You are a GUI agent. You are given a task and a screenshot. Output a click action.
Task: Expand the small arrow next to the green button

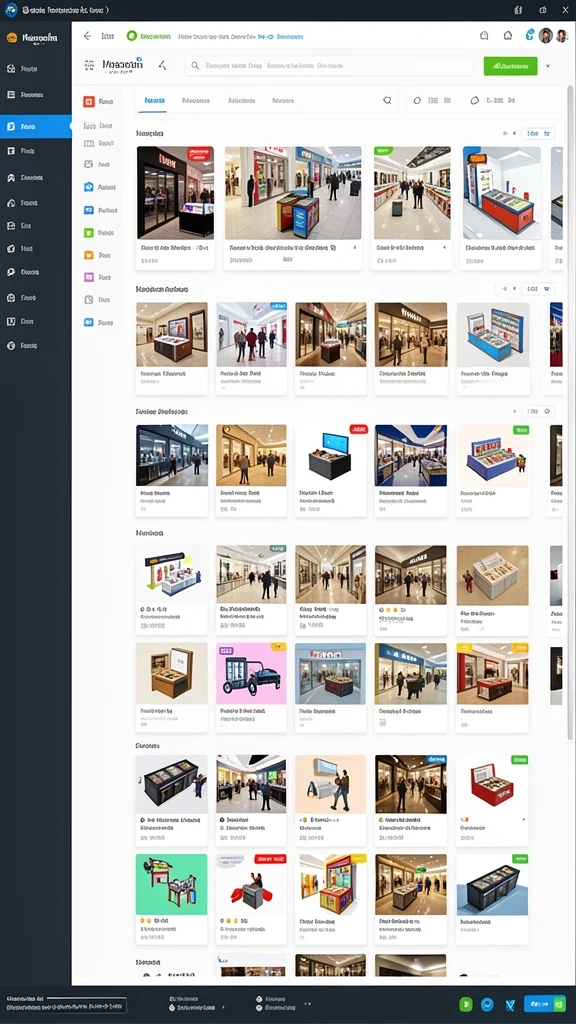tap(548, 66)
